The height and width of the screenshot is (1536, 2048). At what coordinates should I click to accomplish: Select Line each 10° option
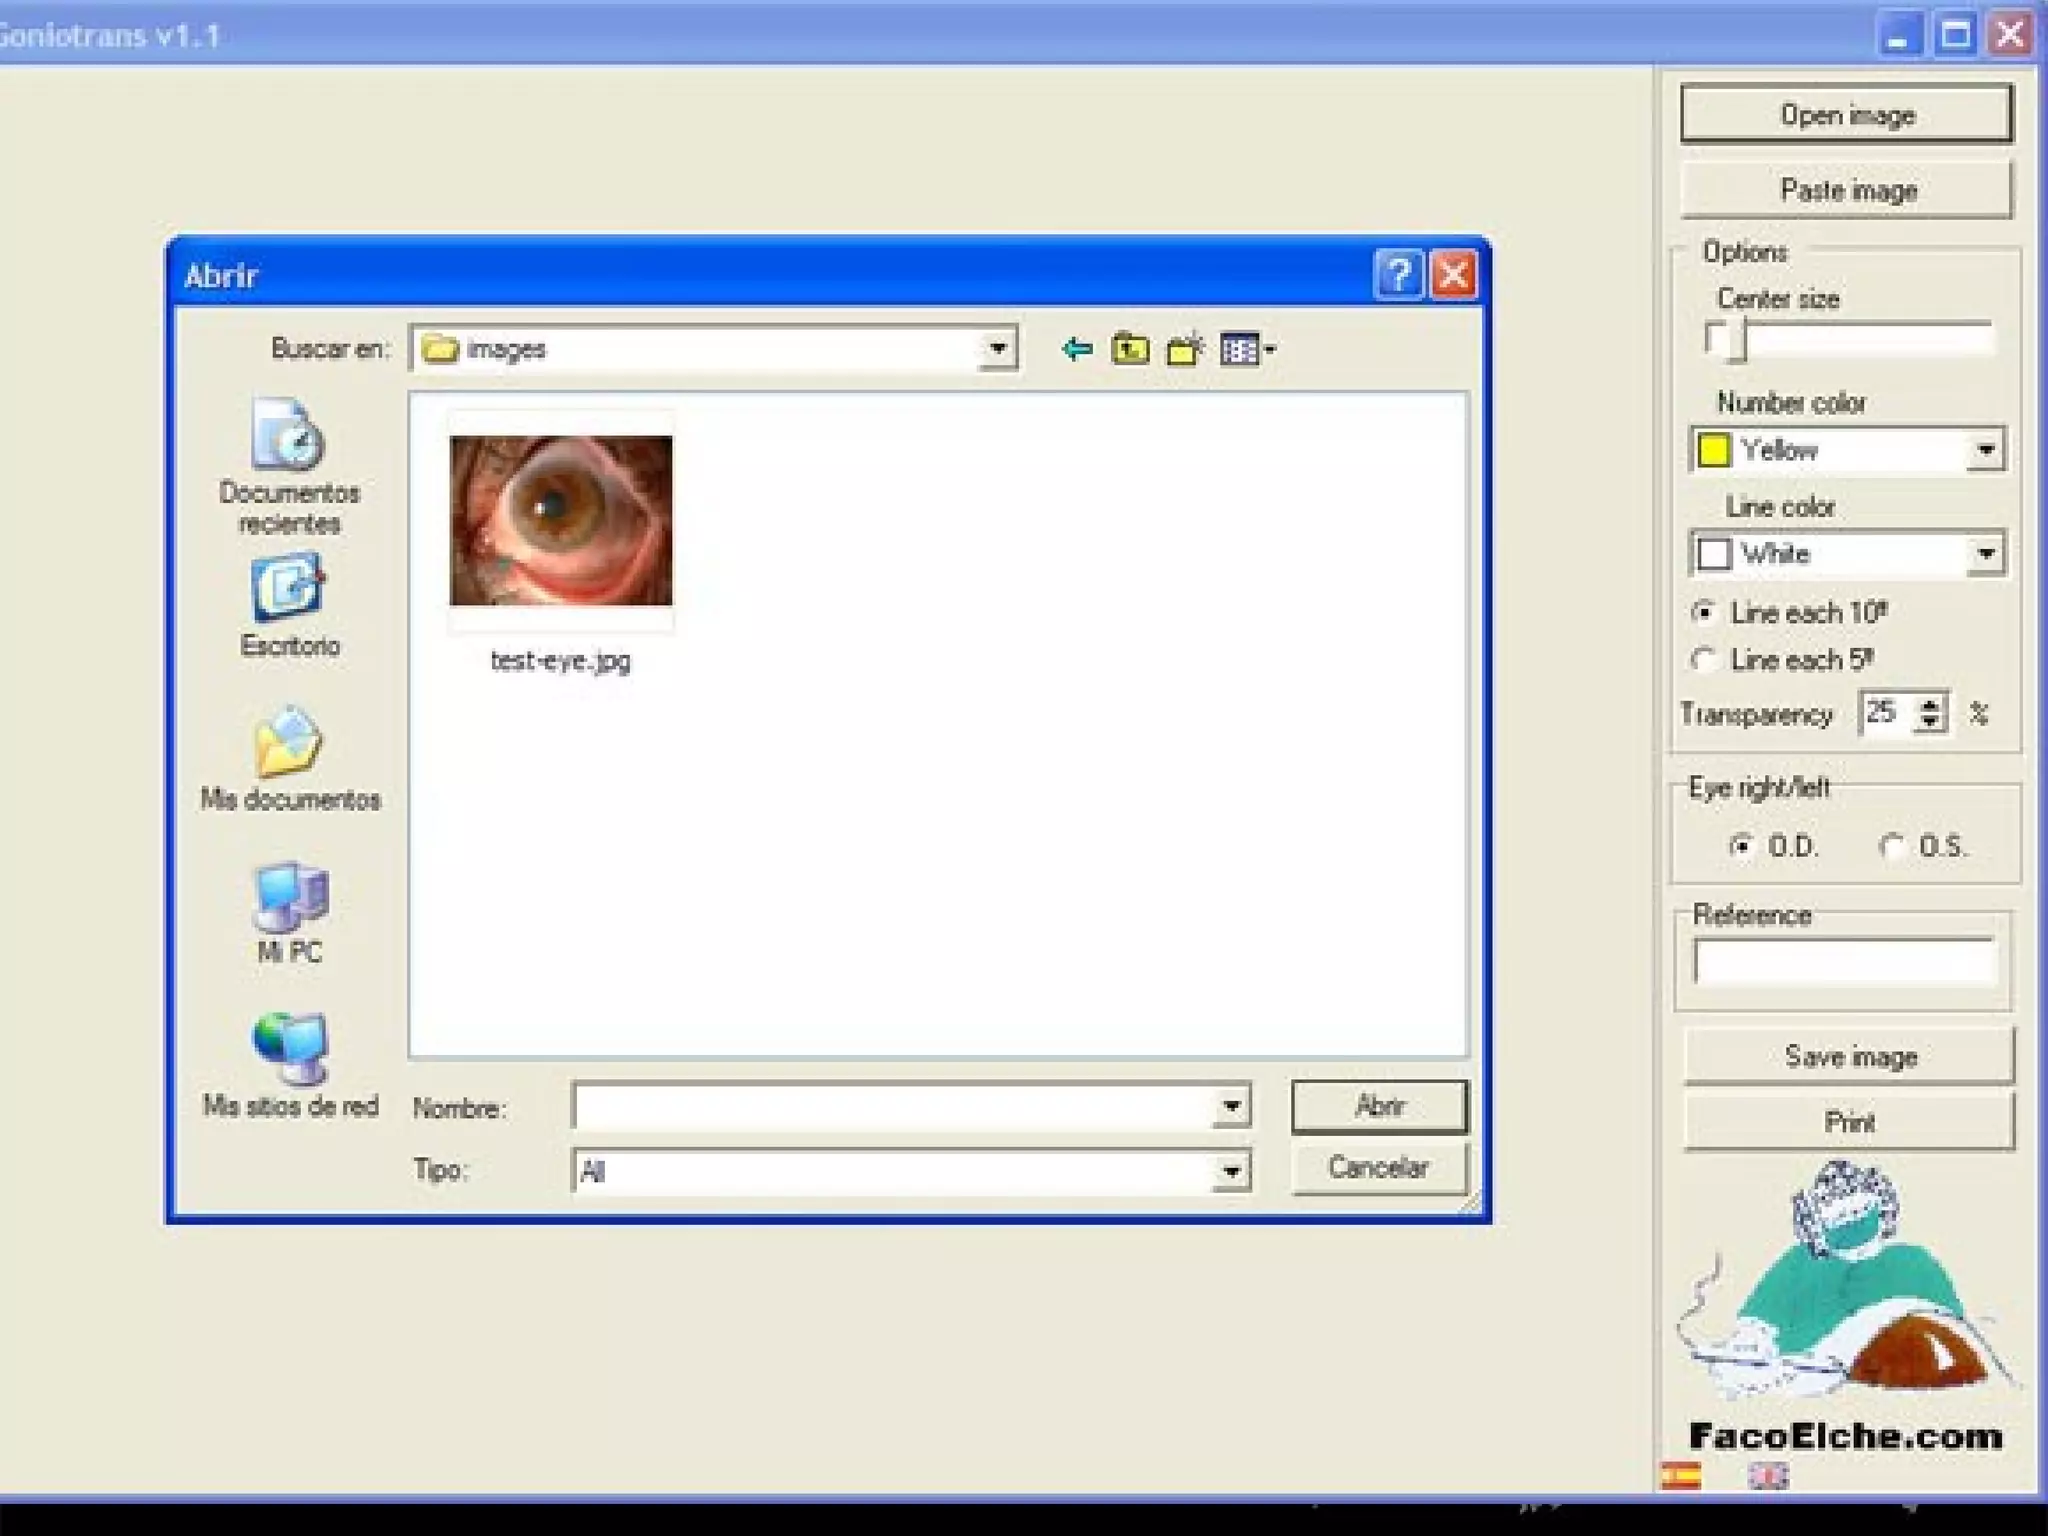[x=1704, y=612]
